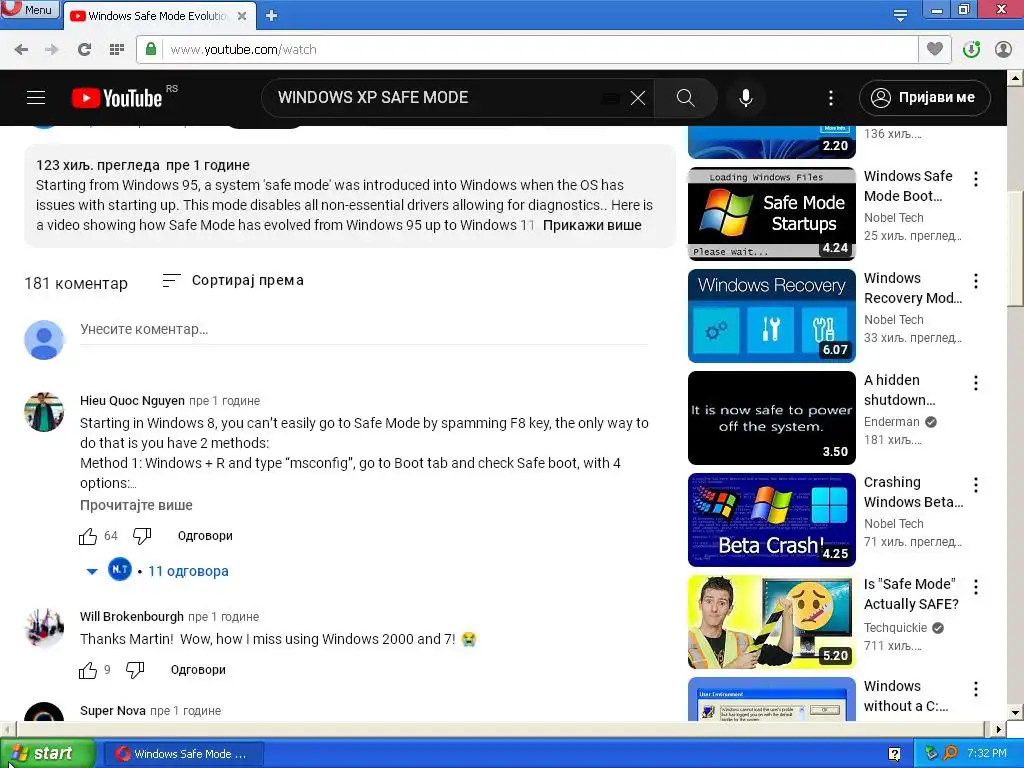Image resolution: width=1024 pixels, height=768 pixels.
Task: Click vertical scrollbar up arrow
Action: [1015, 78]
